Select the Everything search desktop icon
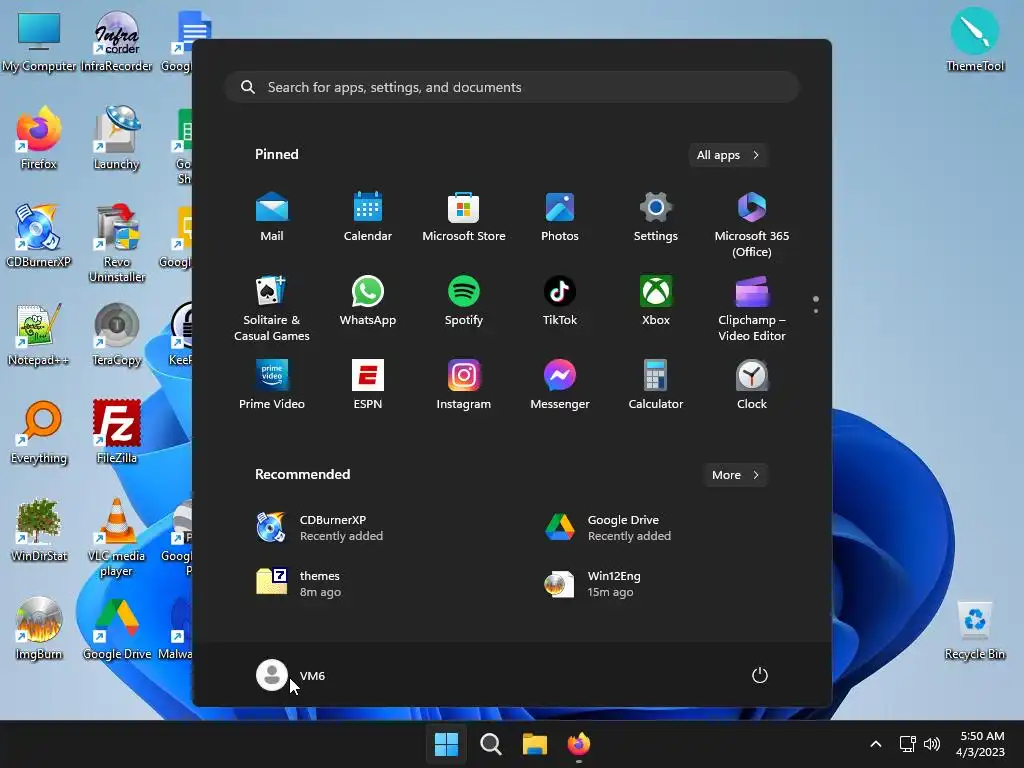 (39, 432)
